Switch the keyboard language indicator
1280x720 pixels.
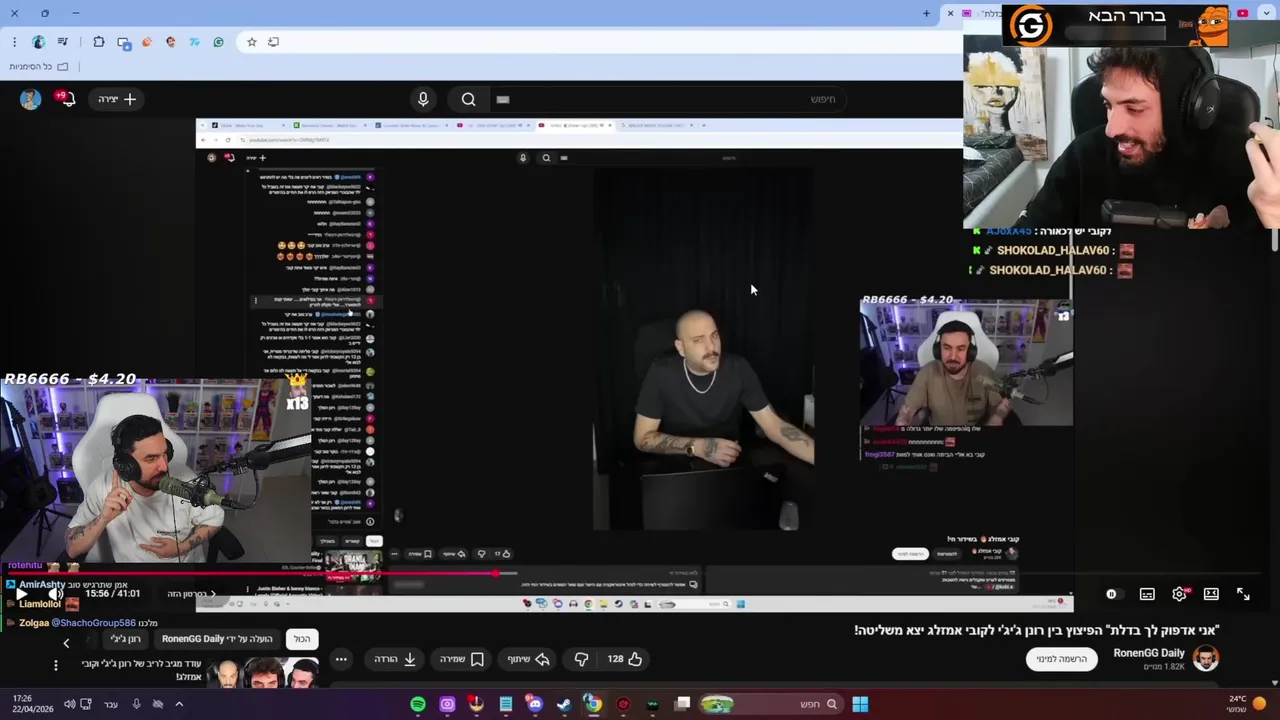point(111,704)
